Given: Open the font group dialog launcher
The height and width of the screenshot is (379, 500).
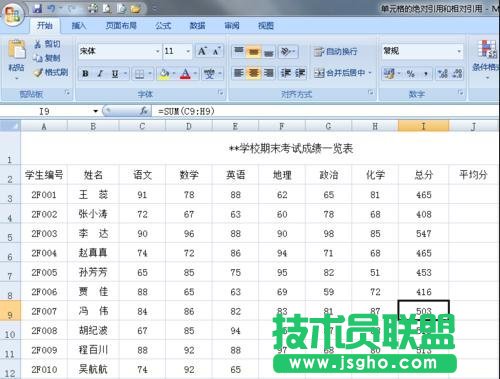Looking at the screenshot, I should 220,93.
